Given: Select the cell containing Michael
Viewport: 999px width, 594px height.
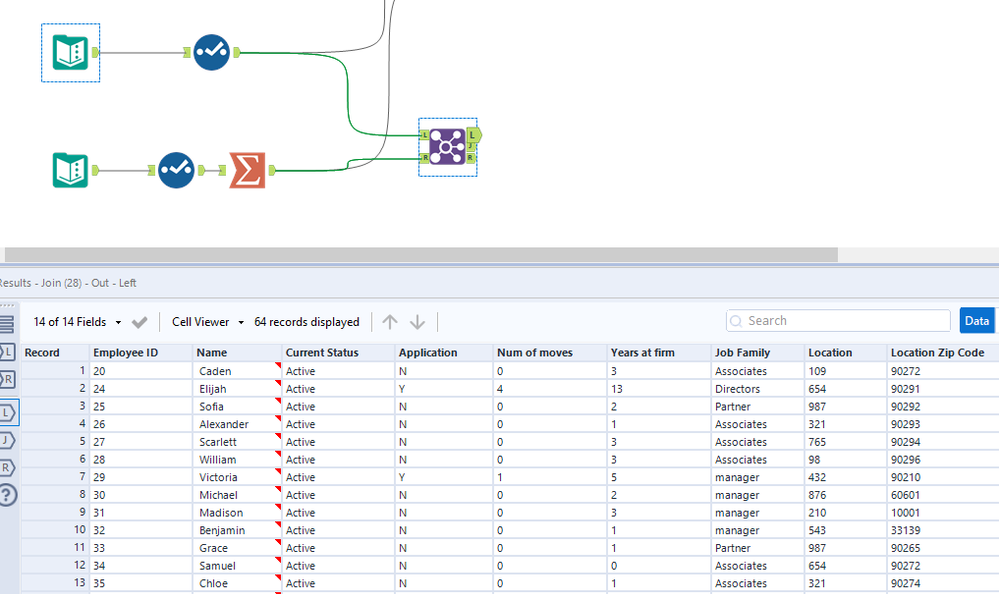Looking at the screenshot, I should [237, 495].
